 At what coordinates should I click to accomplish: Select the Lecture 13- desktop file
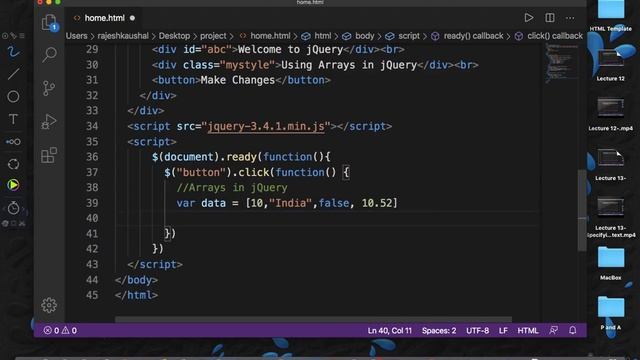click(611, 164)
